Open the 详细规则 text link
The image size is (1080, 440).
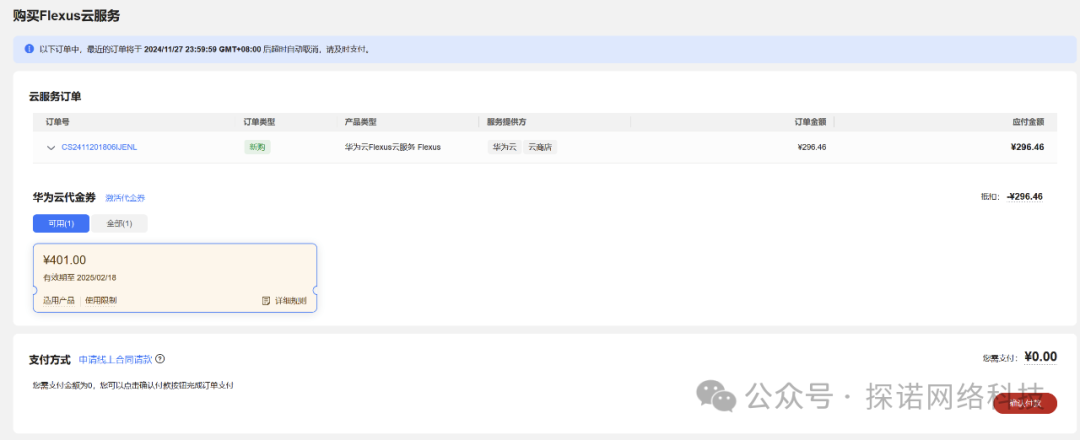click(x=291, y=301)
